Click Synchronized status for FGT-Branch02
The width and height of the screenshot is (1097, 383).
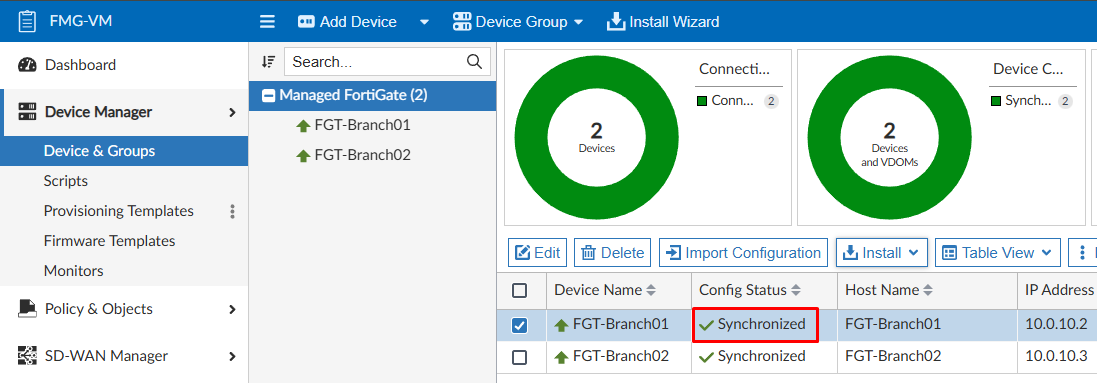(753, 356)
